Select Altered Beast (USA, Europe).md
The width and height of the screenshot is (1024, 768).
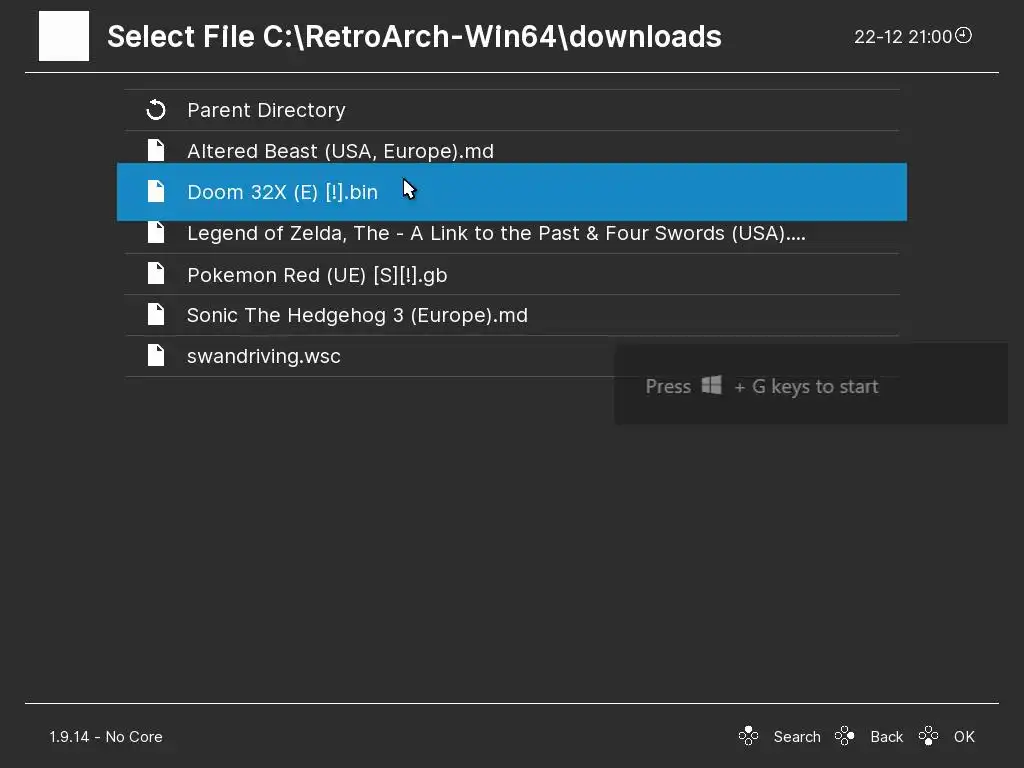click(x=340, y=151)
